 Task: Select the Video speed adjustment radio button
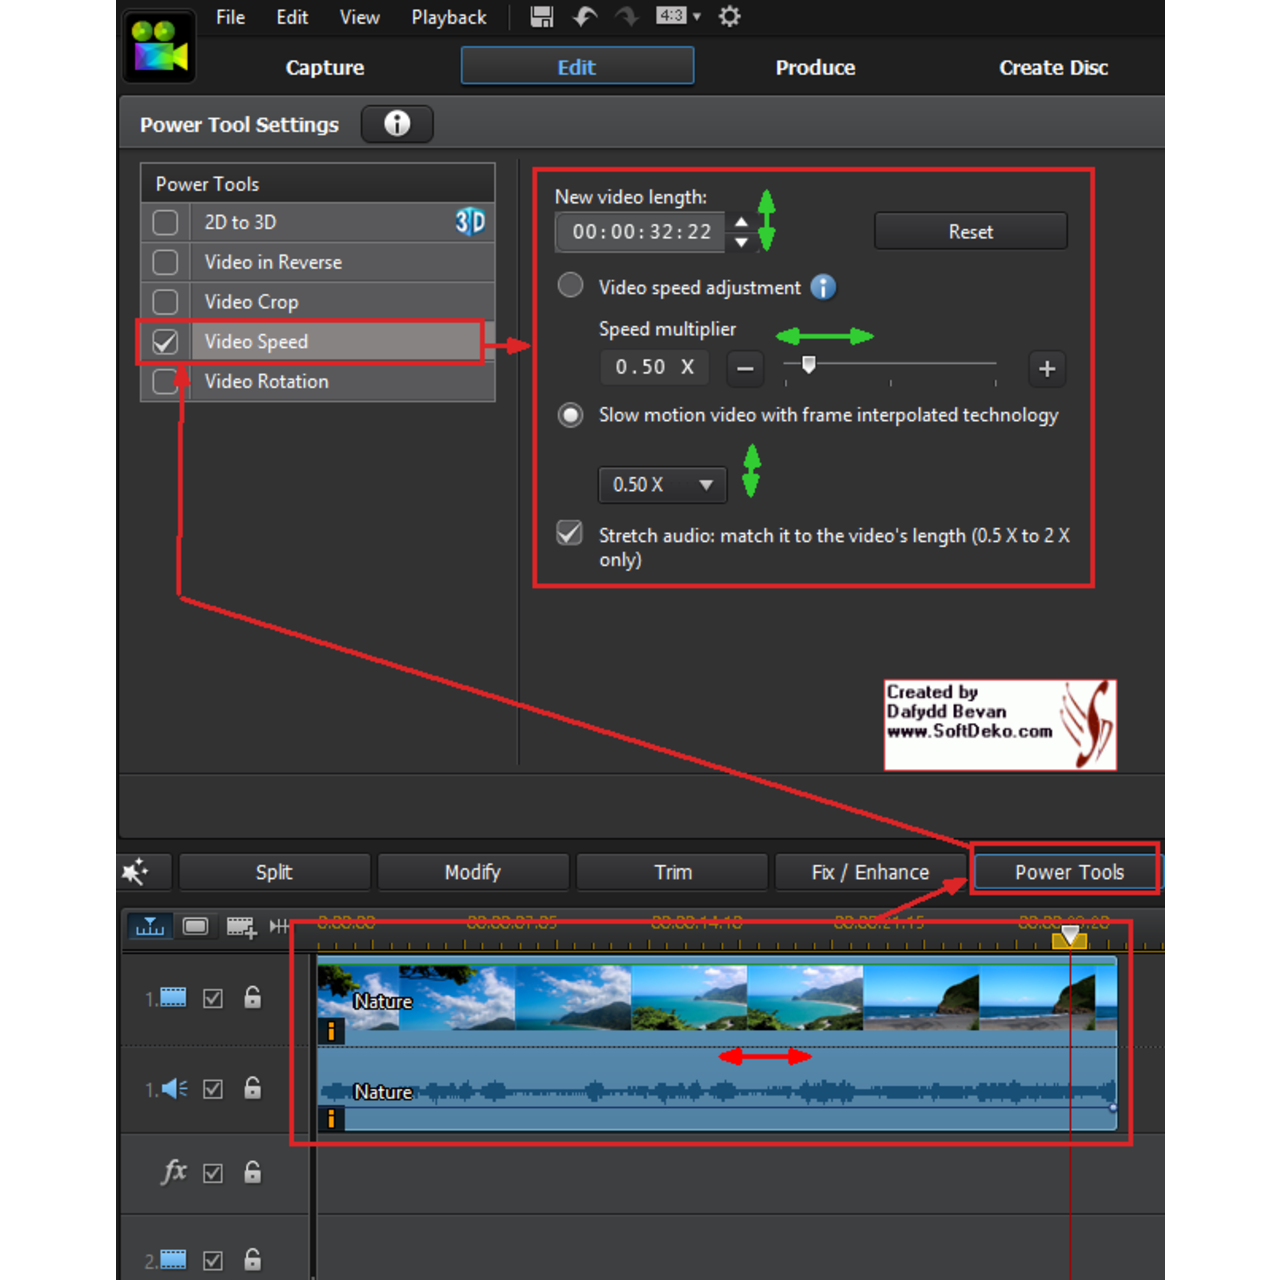pos(570,285)
